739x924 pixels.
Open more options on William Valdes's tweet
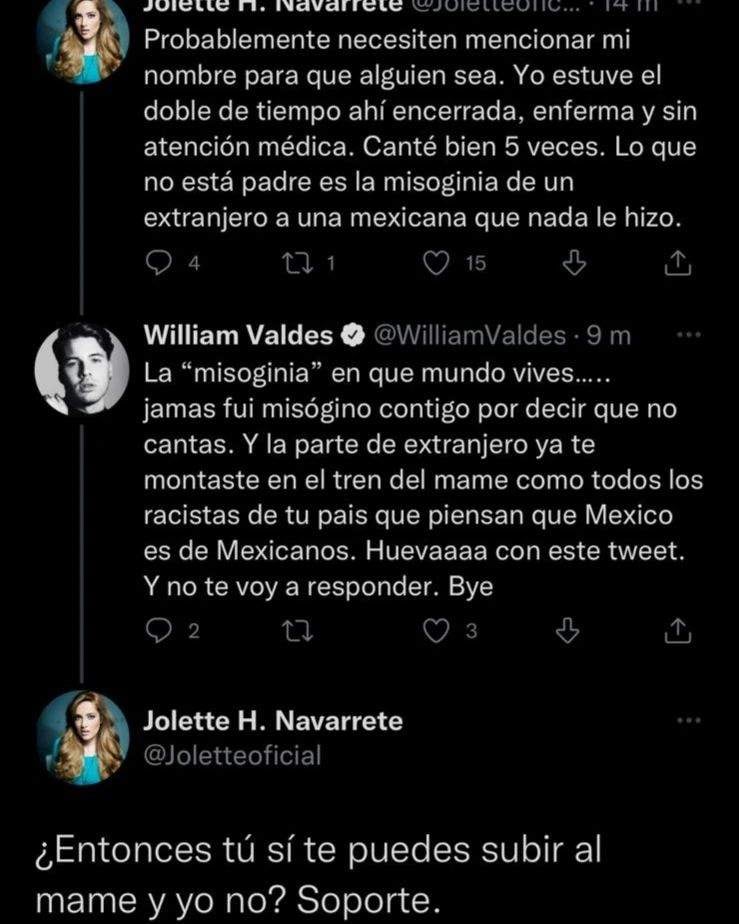[689, 336]
